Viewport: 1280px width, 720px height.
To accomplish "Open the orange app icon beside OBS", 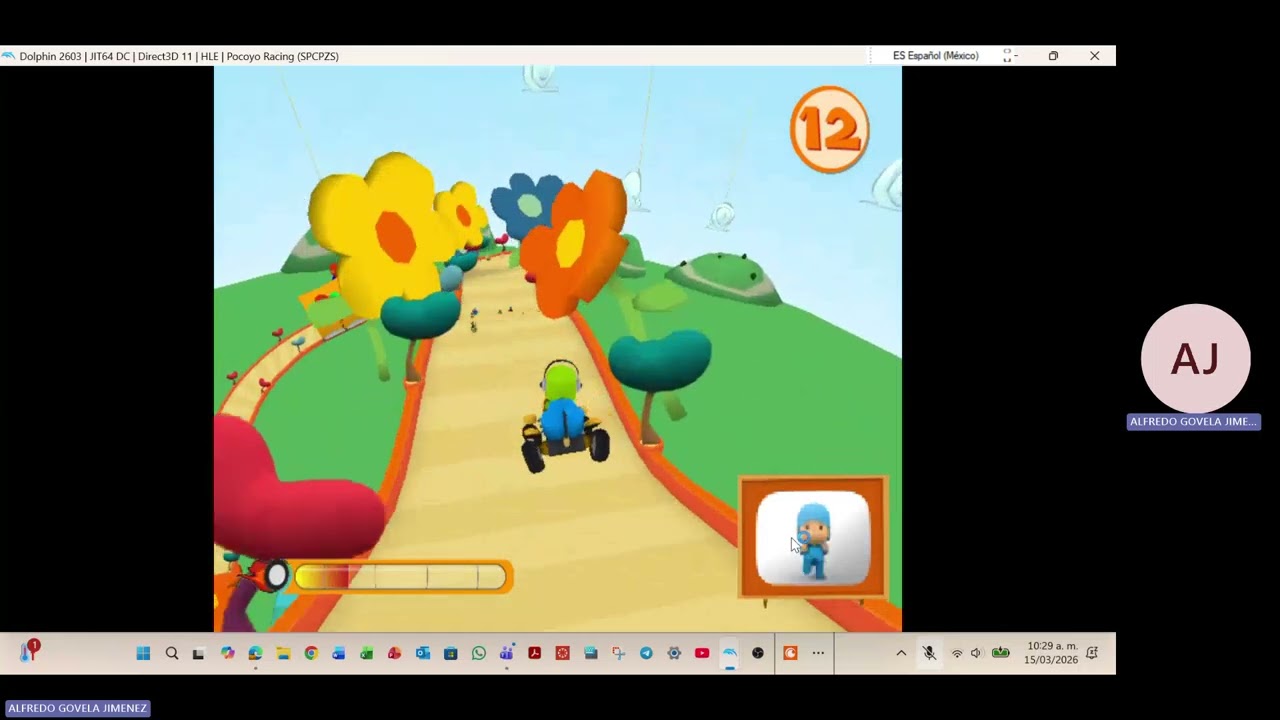I will [x=790, y=653].
